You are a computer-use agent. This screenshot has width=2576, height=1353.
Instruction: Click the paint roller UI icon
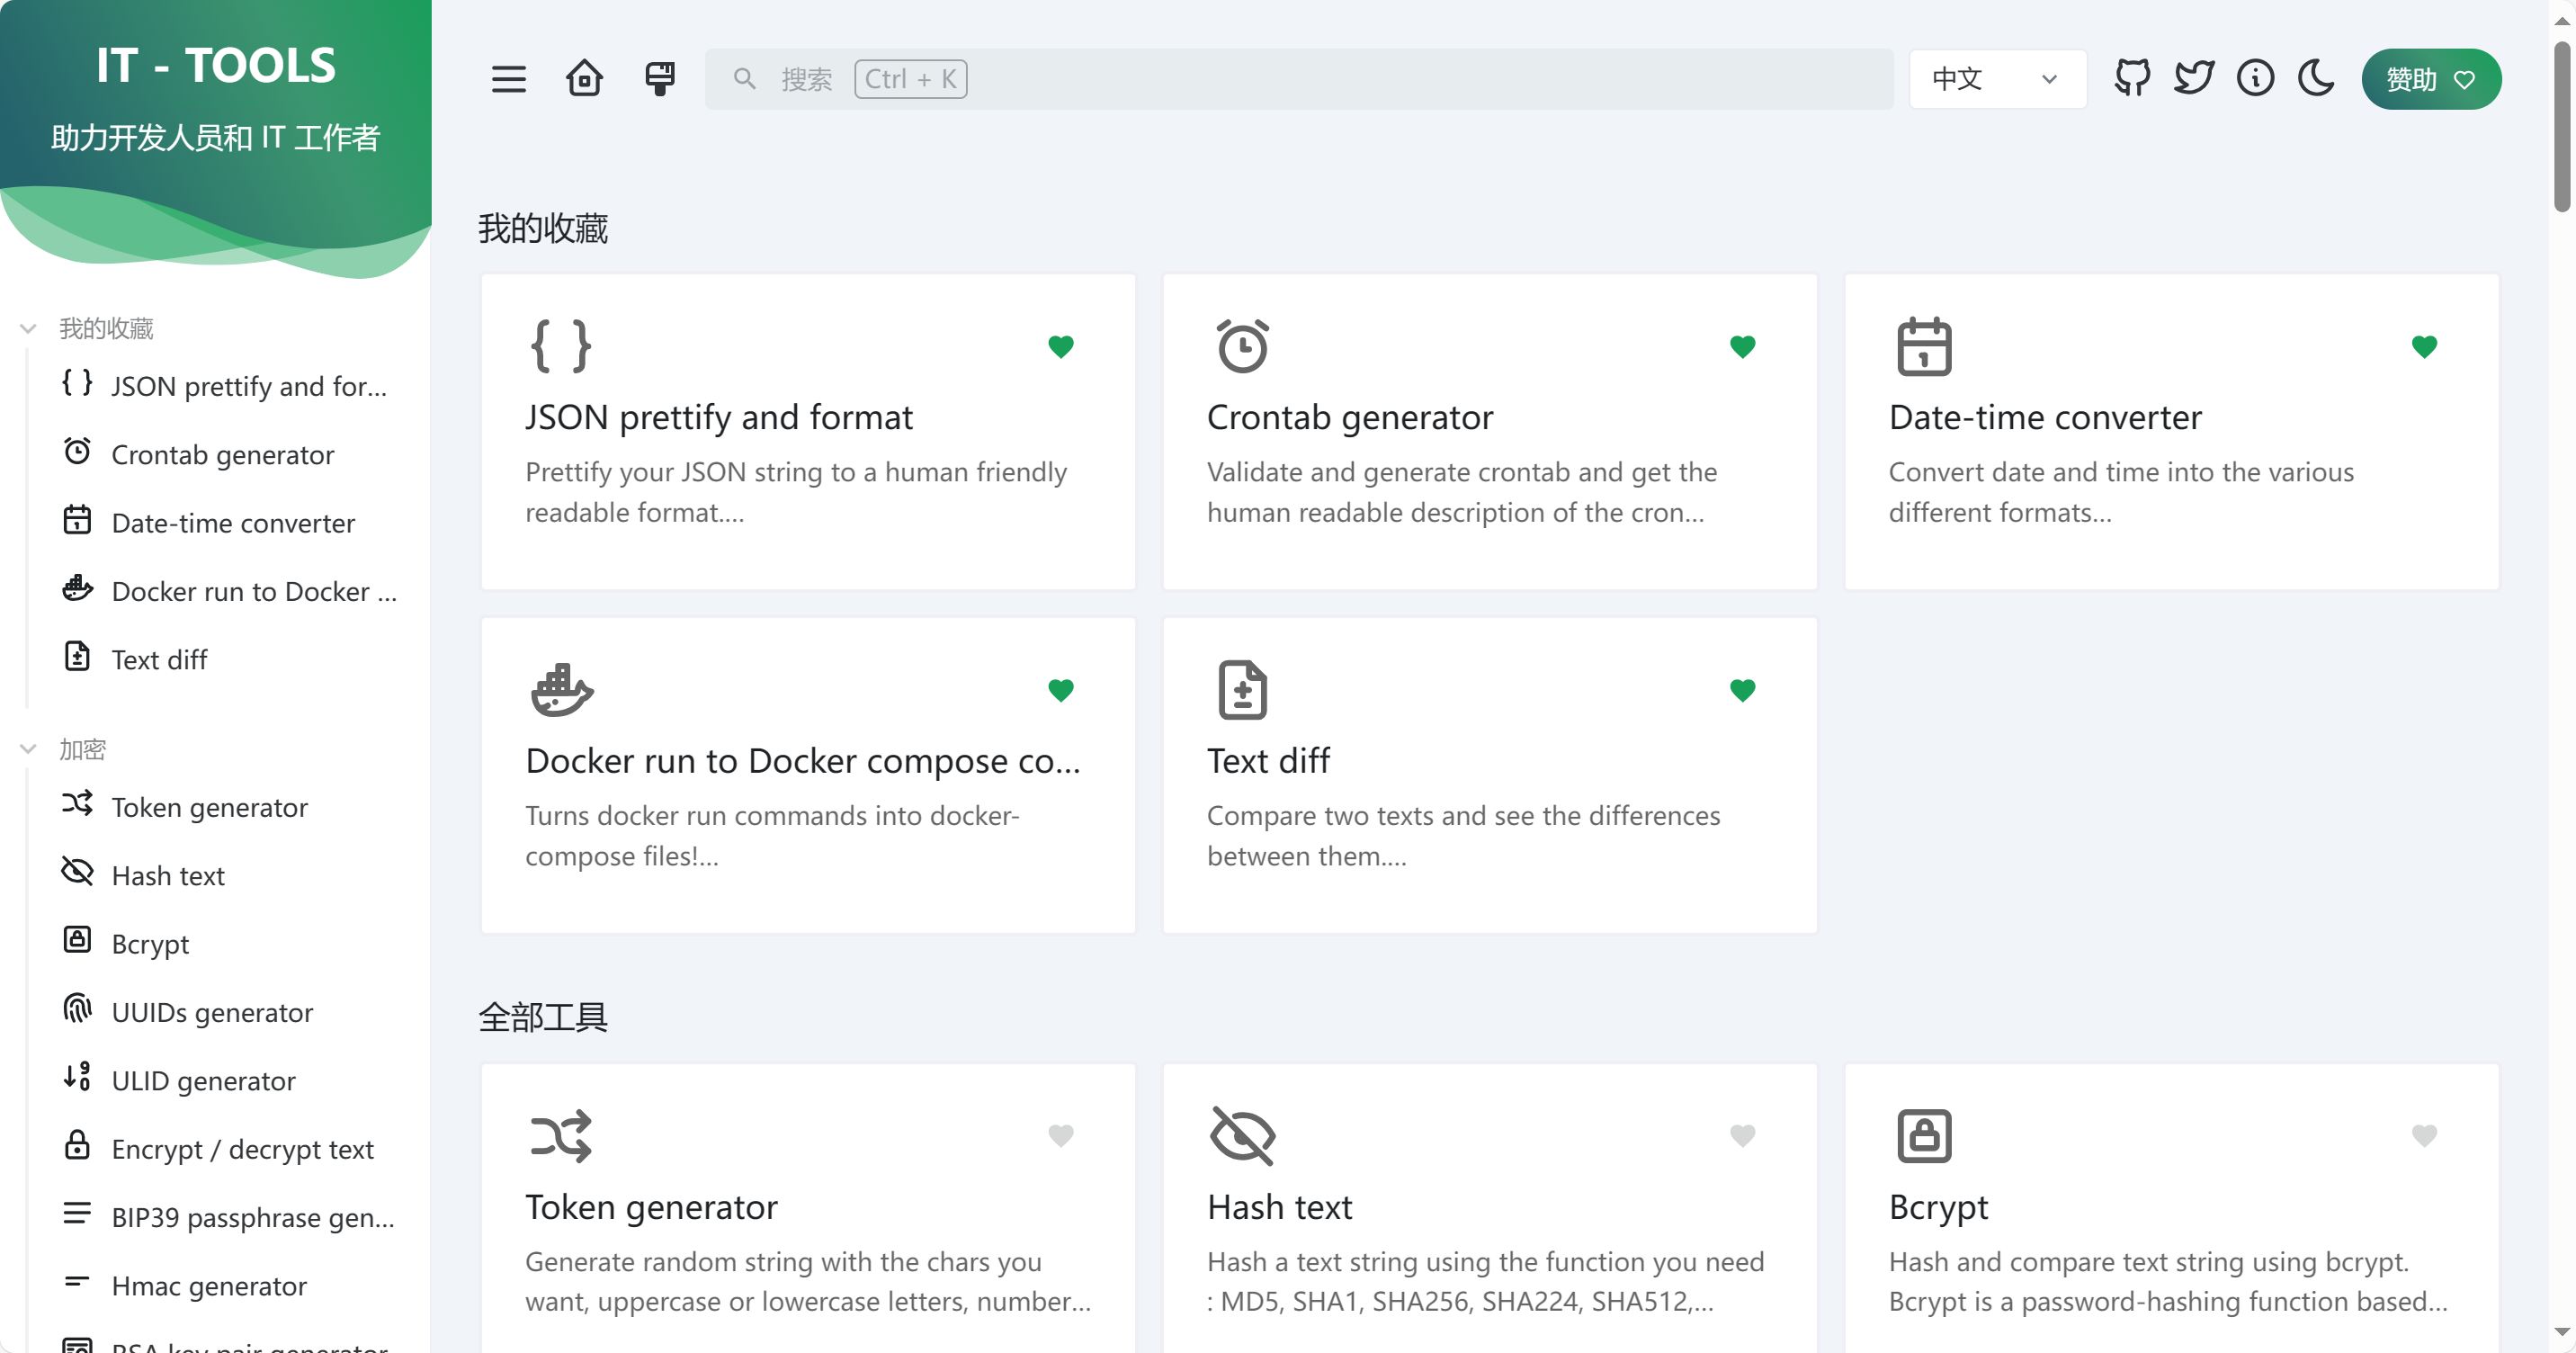click(x=660, y=79)
